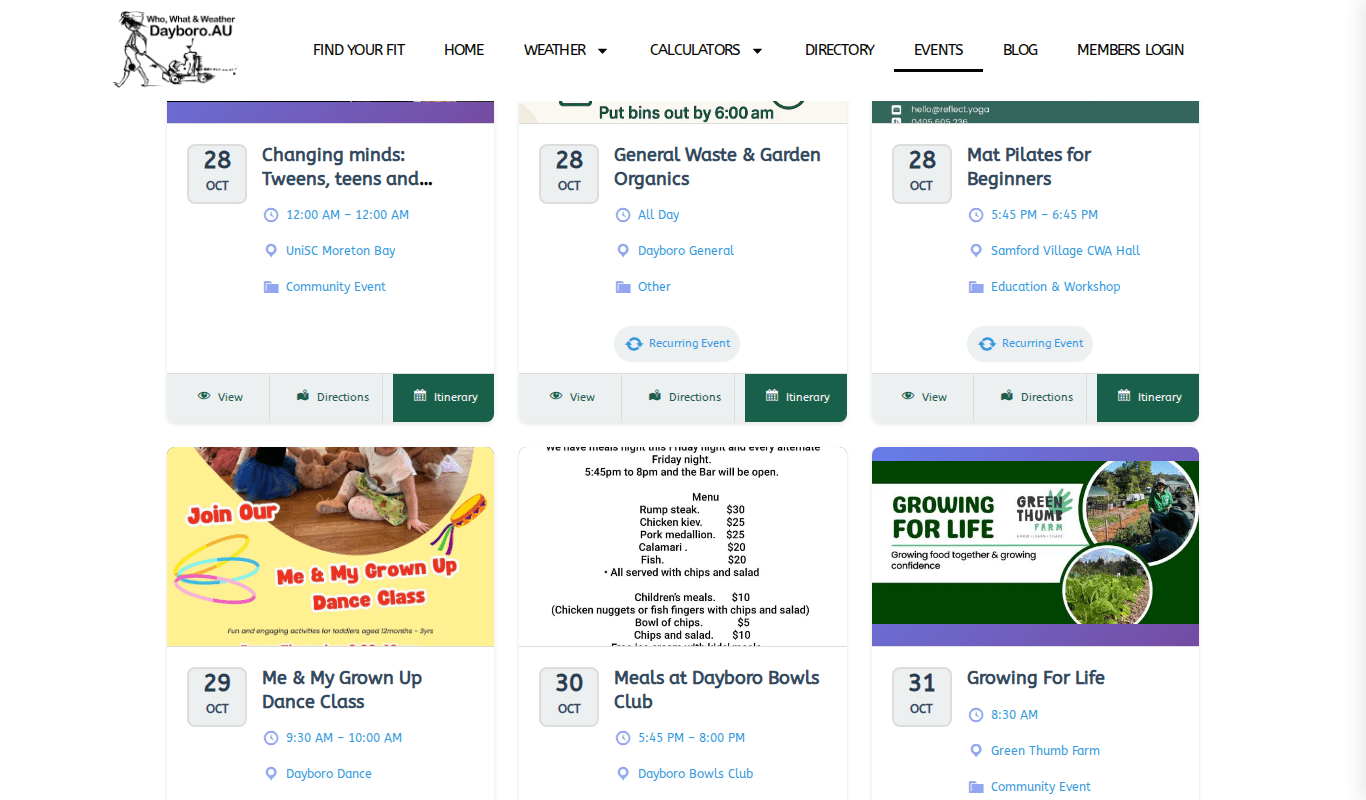Click the map icon on Changing minds Directions button

(303, 396)
